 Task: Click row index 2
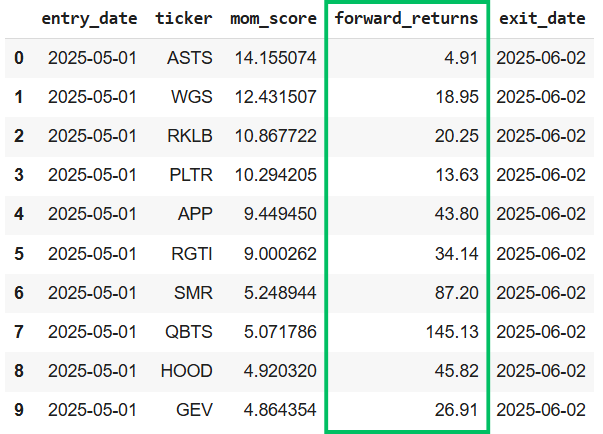point(19,136)
